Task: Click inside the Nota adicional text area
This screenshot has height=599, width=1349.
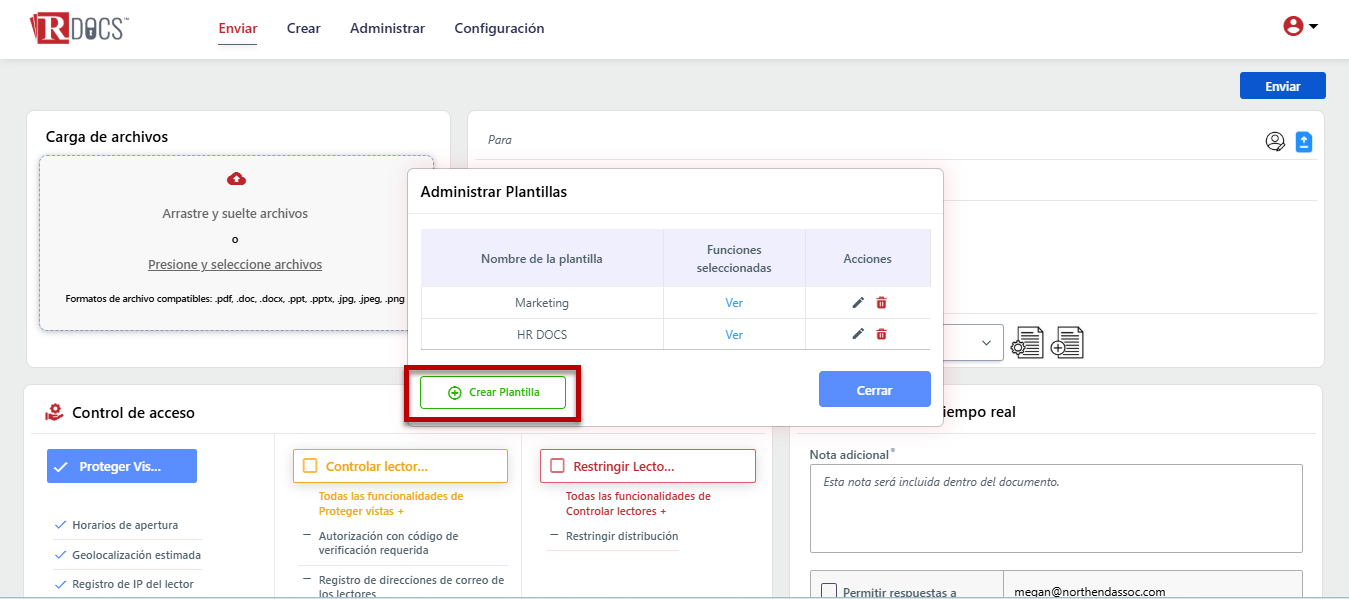Action: click(x=1055, y=508)
